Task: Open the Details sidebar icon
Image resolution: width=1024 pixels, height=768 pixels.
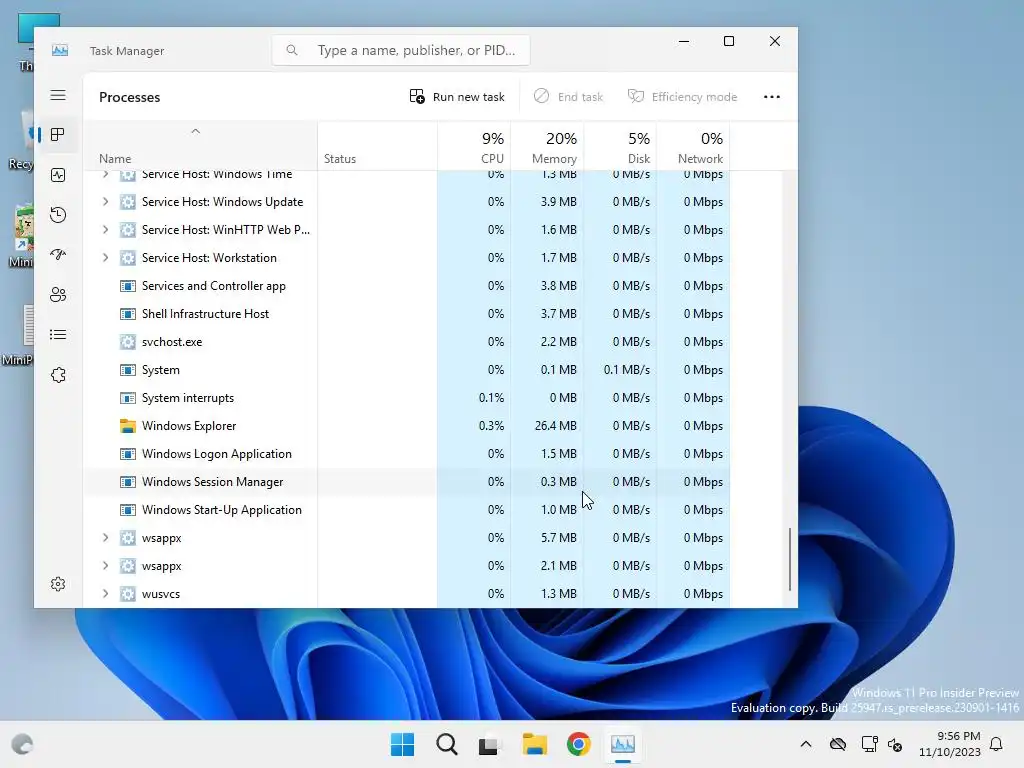Action: [58, 335]
